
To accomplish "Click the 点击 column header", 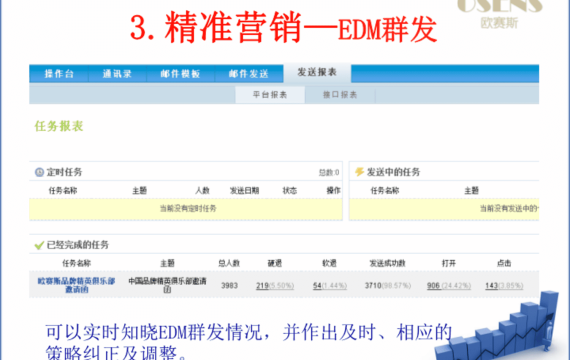I will coord(504,263).
